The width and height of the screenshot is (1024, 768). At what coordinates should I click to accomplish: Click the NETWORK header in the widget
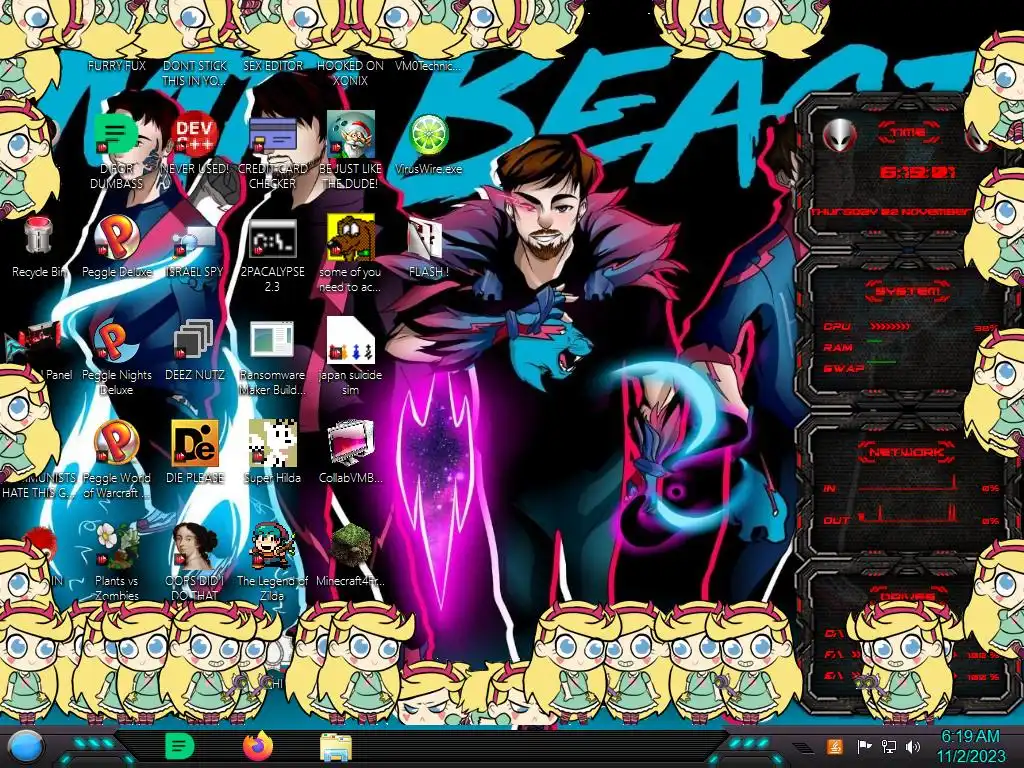pyautogui.click(x=906, y=452)
